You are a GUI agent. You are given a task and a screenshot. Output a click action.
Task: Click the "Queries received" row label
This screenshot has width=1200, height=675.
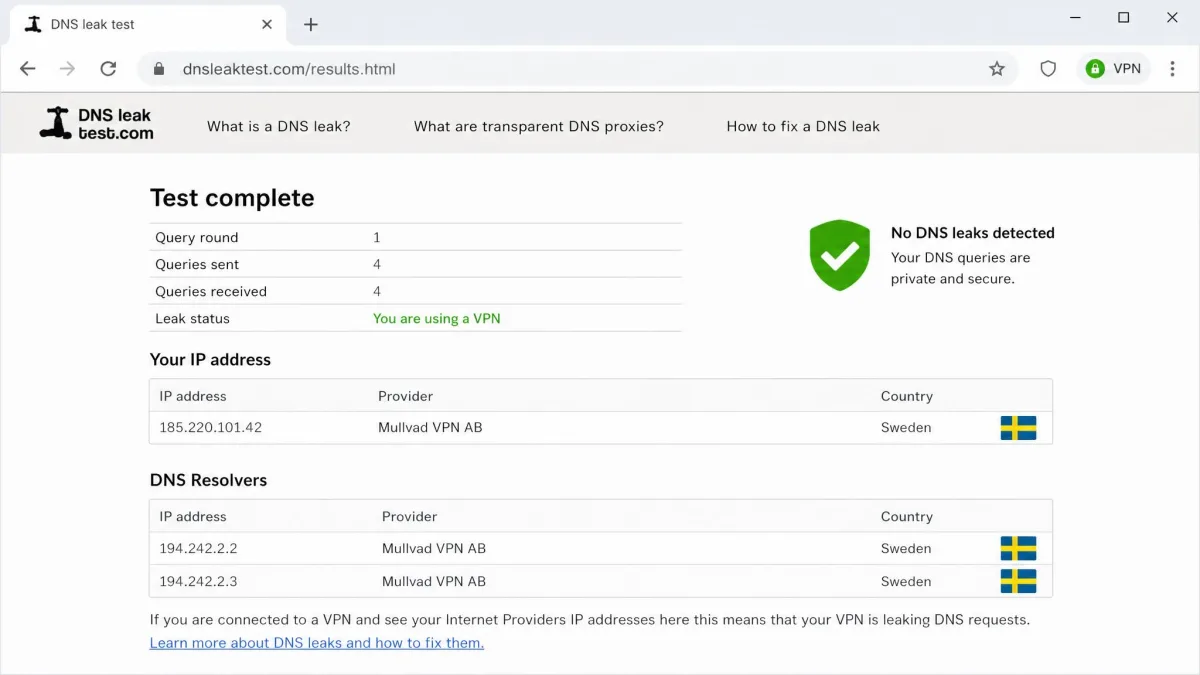pyautogui.click(x=211, y=291)
